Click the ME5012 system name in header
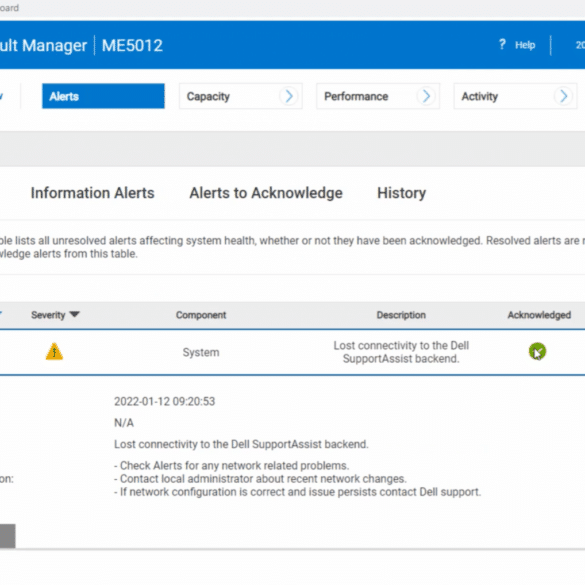This screenshot has width=585, height=585. coord(132,46)
